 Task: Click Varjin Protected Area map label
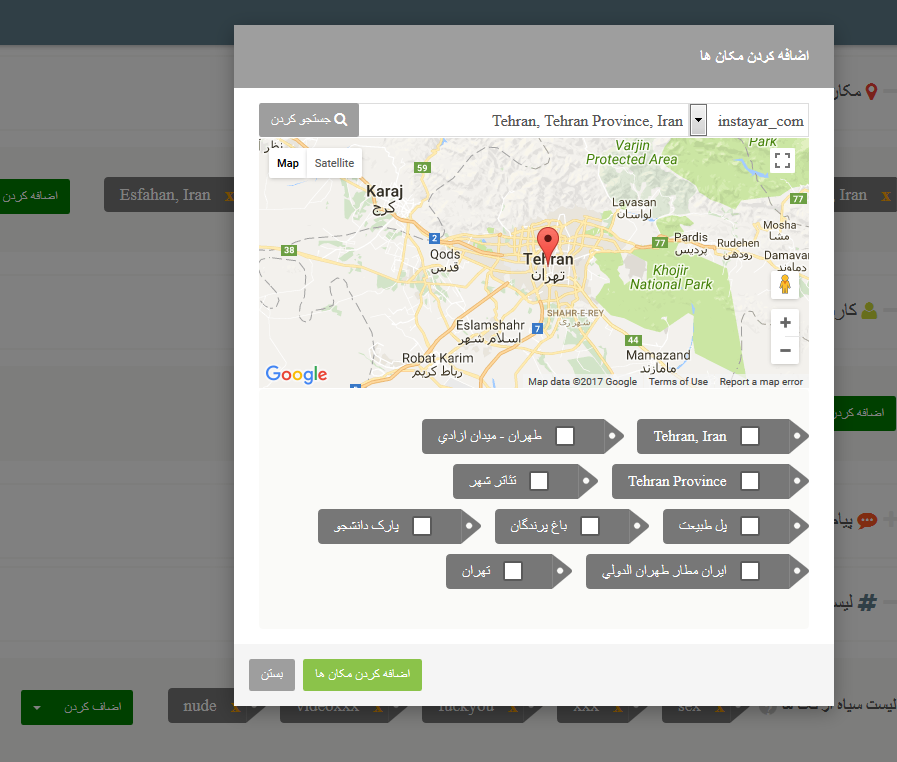click(x=632, y=153)
